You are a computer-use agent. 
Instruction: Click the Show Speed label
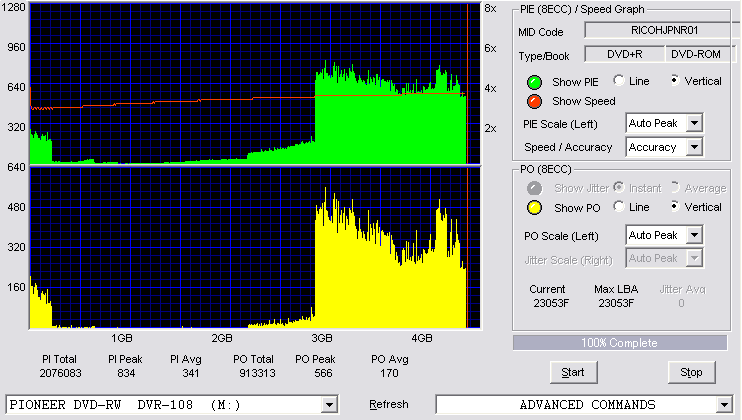(583, 101)
